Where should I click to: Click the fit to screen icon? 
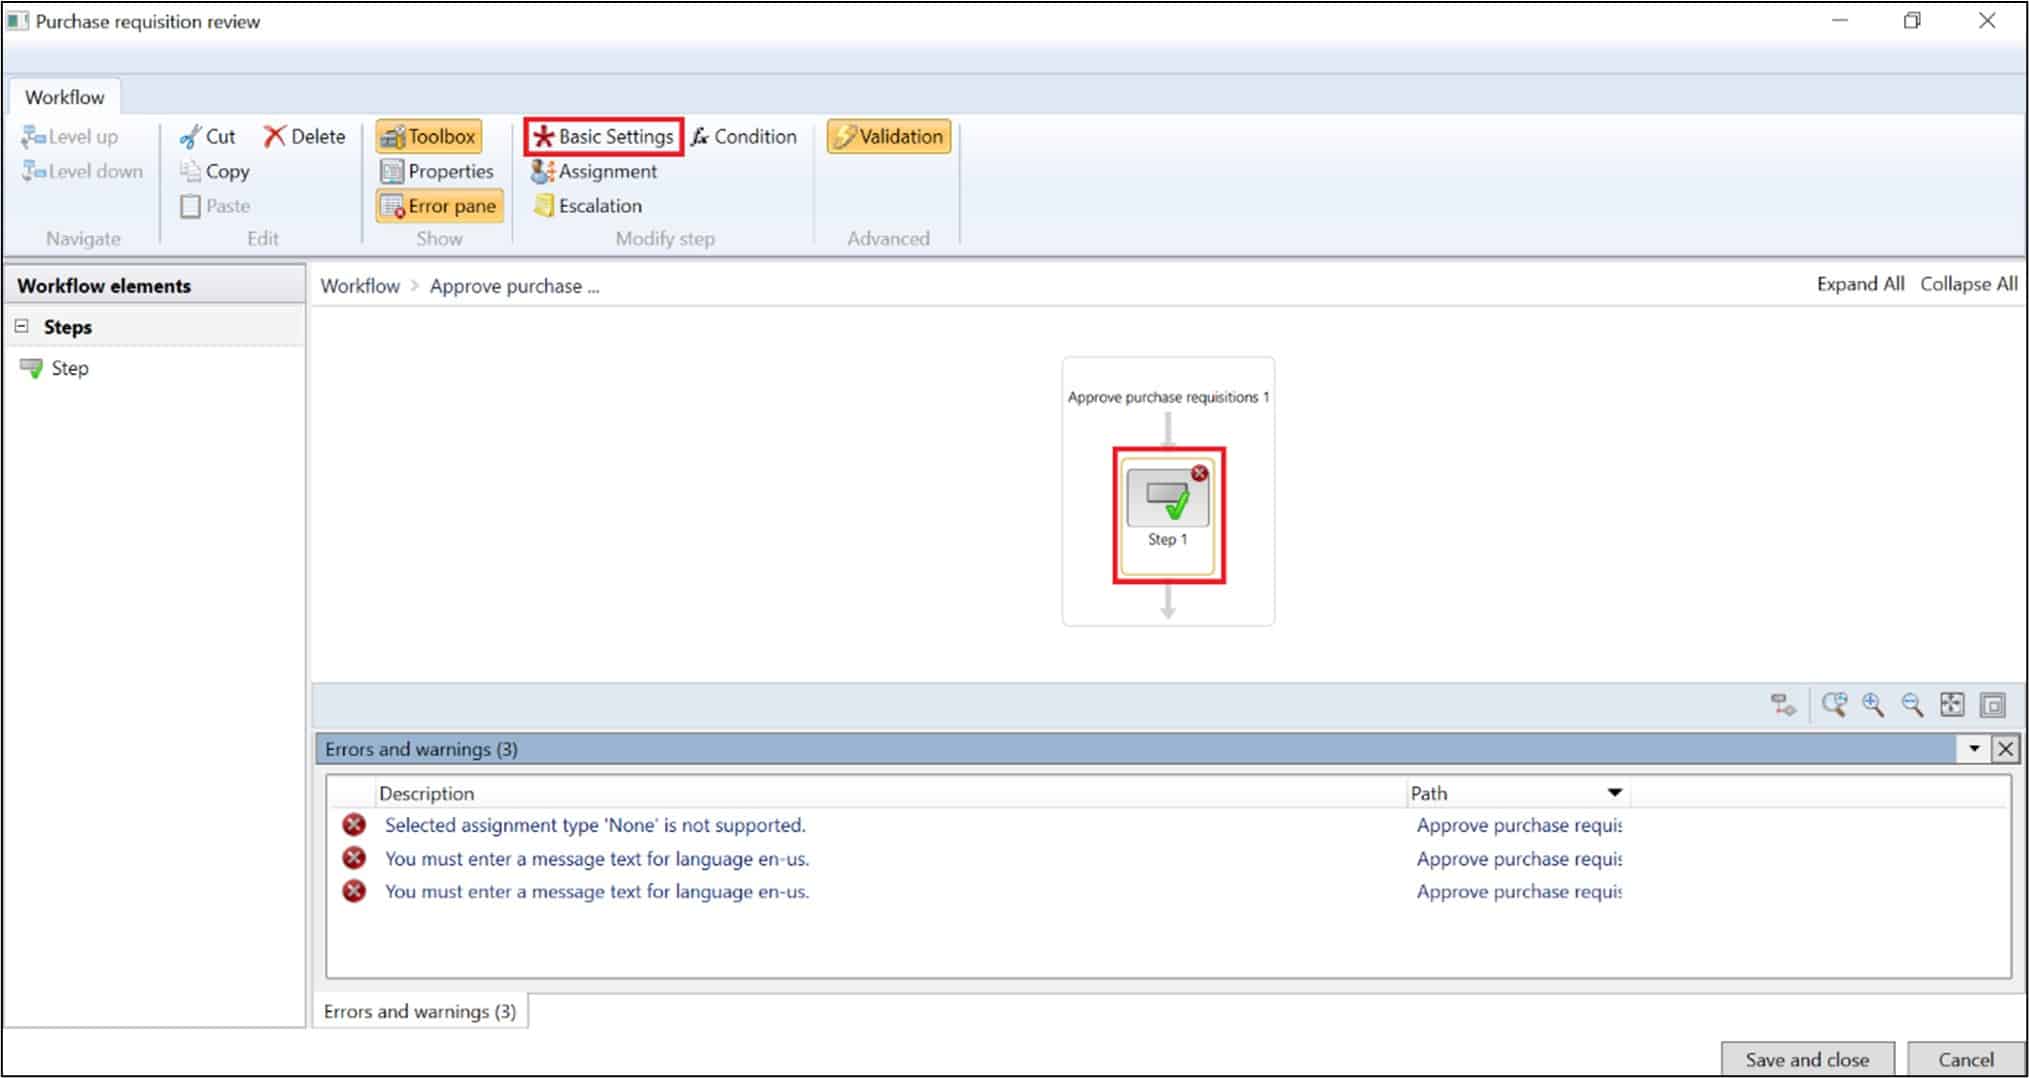point(1952,705)
